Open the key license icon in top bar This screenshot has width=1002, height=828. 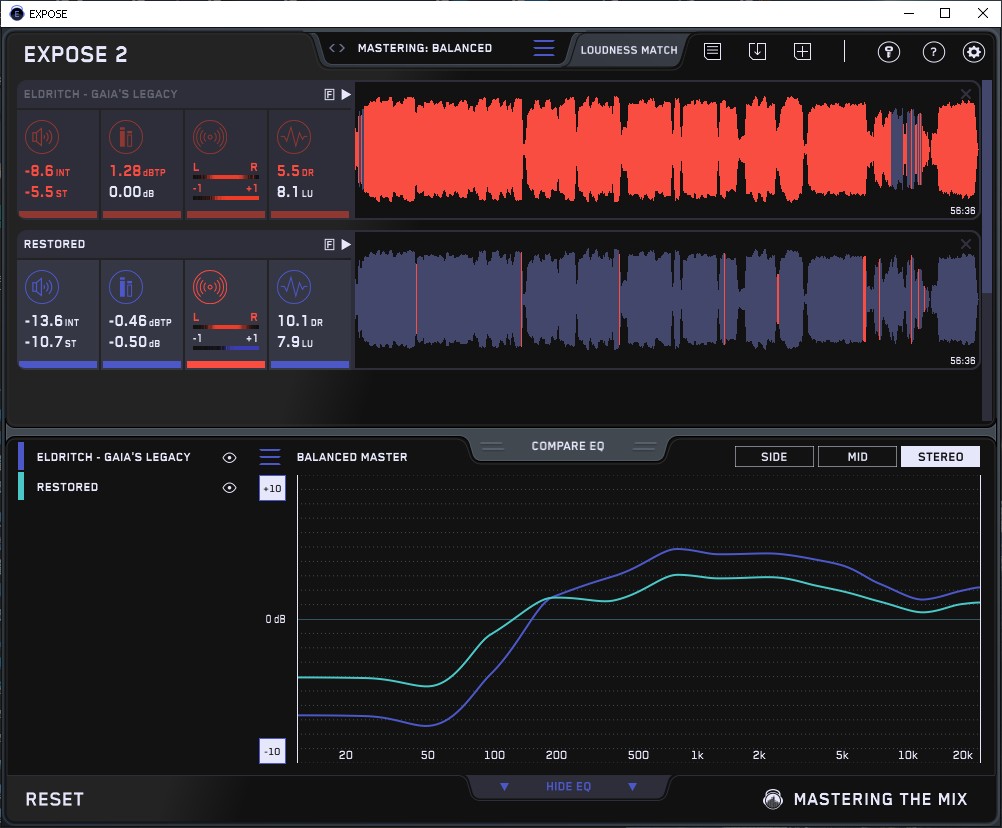tap(888, 52)
